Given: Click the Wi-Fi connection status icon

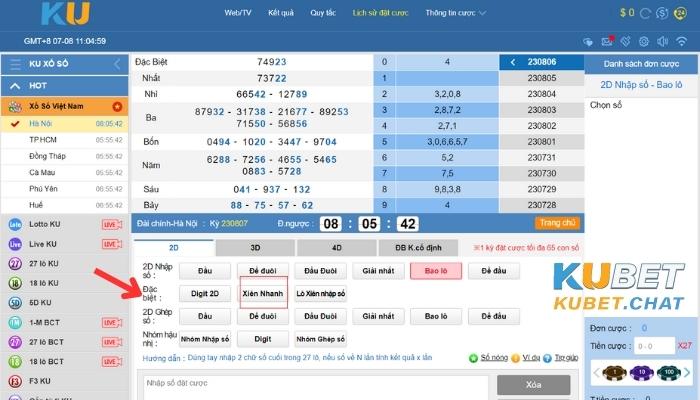Looking at the screenshot, I should (681, 41).
